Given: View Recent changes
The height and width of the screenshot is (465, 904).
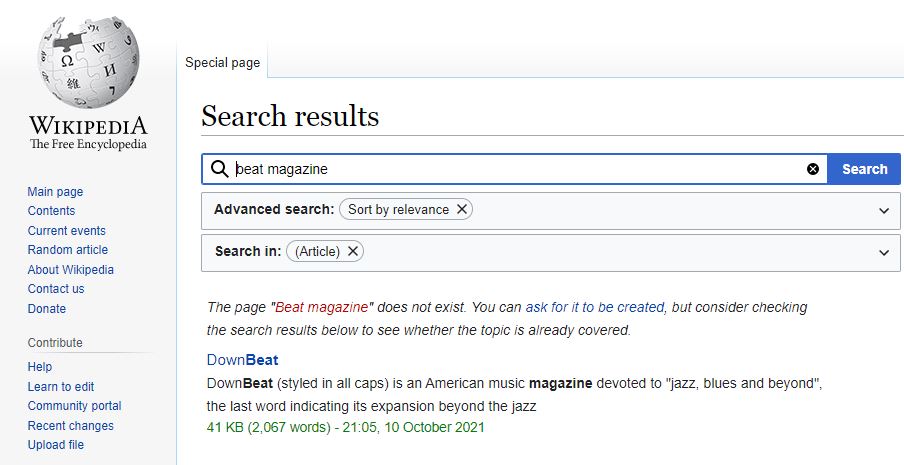Looking at the screenshot, I should coord(71,426).
